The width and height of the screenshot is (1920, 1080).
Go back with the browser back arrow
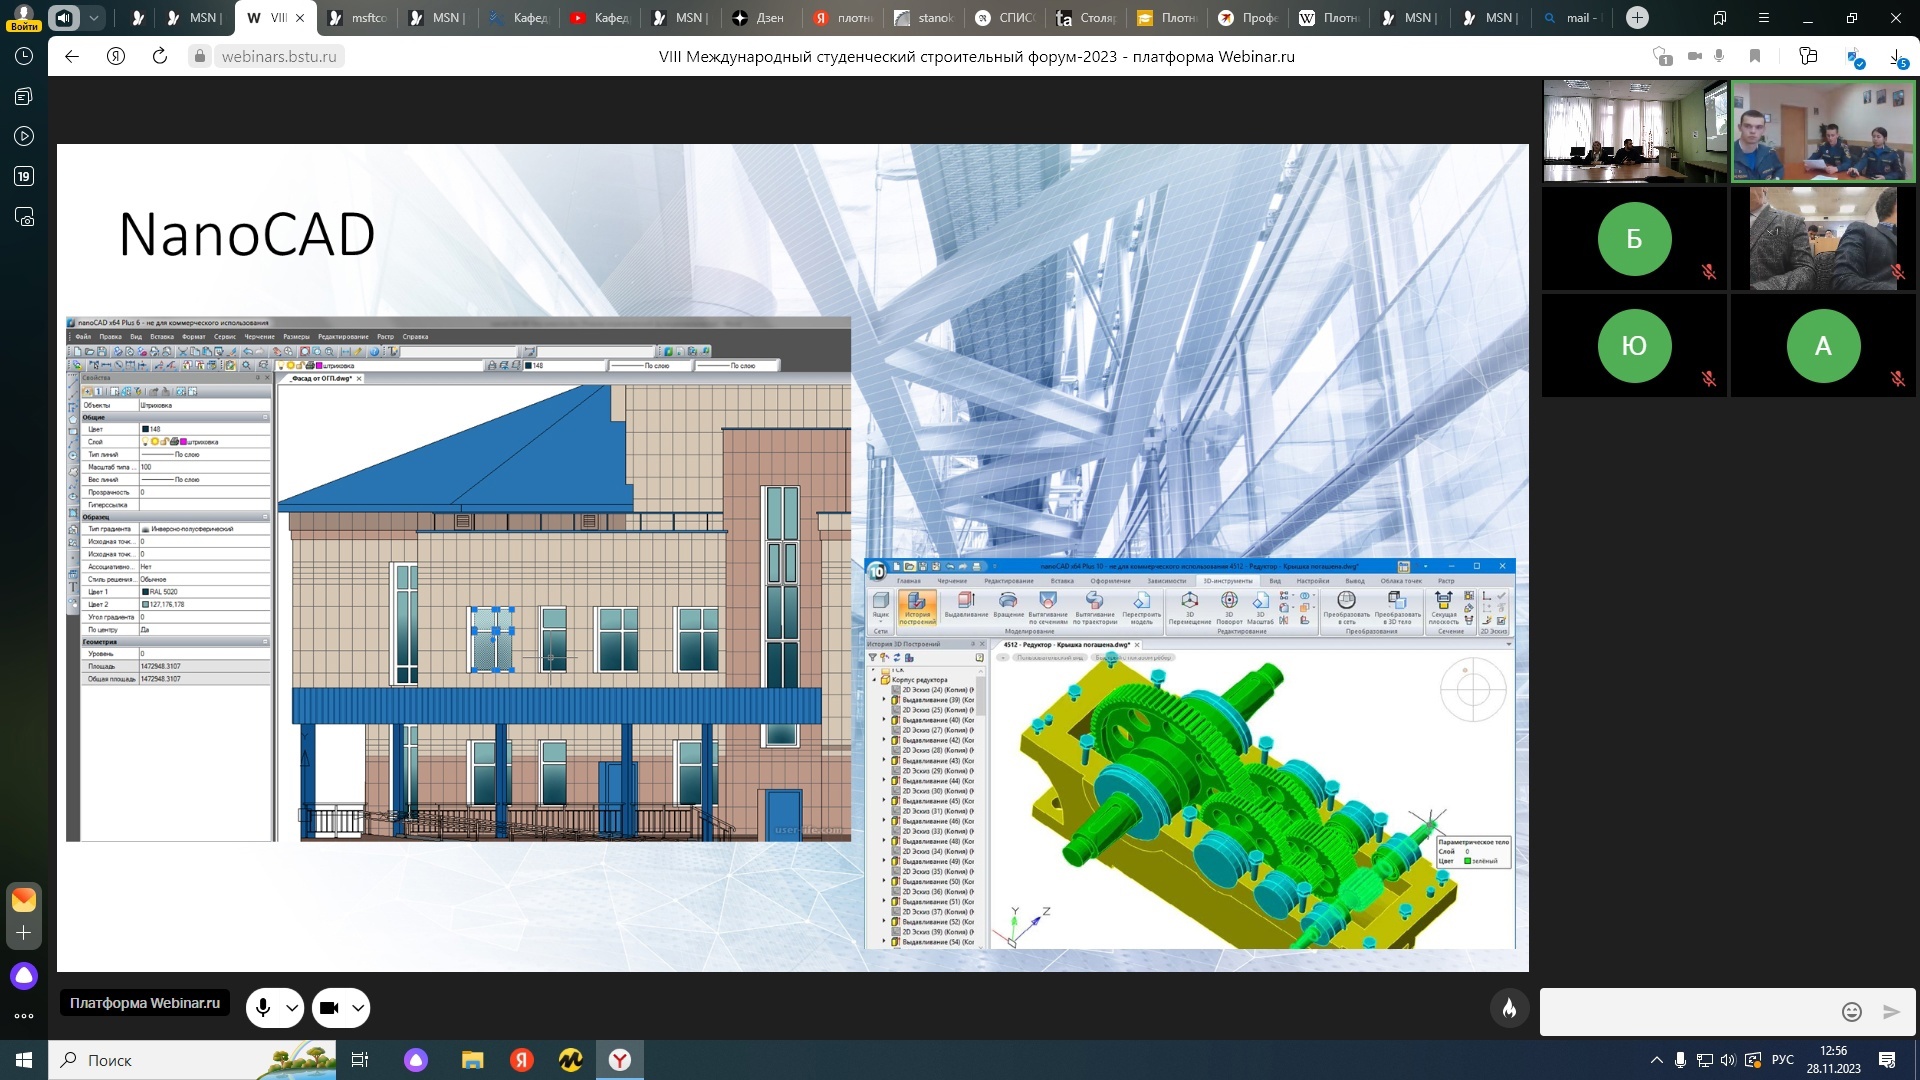coord(72,57)
